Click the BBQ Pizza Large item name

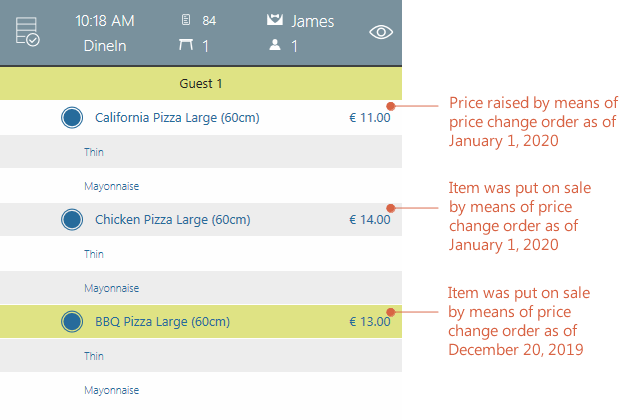(x=162, y=322)
